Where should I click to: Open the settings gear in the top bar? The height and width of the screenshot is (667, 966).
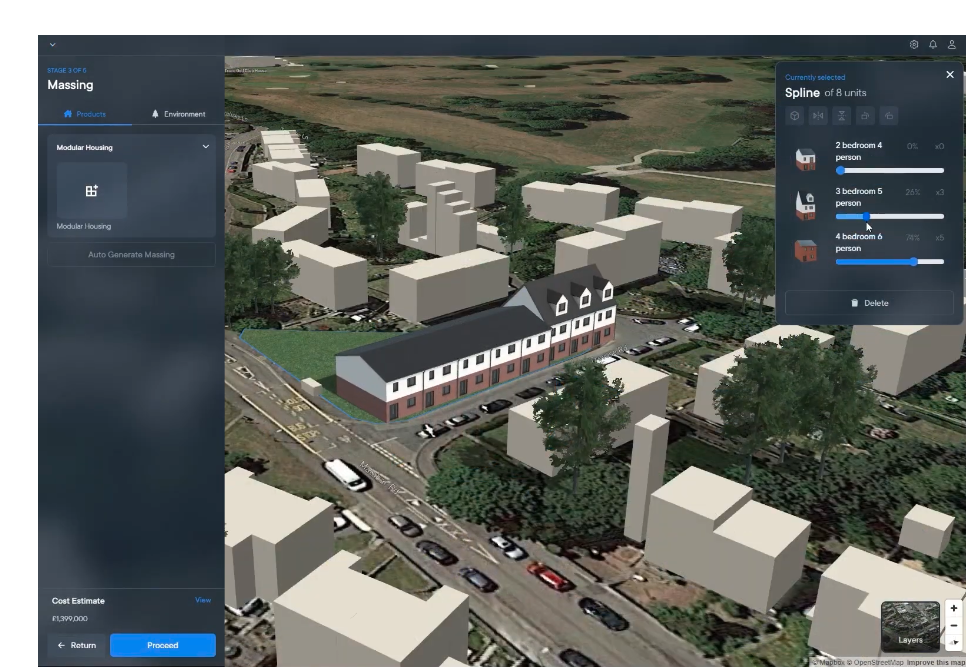913,44
